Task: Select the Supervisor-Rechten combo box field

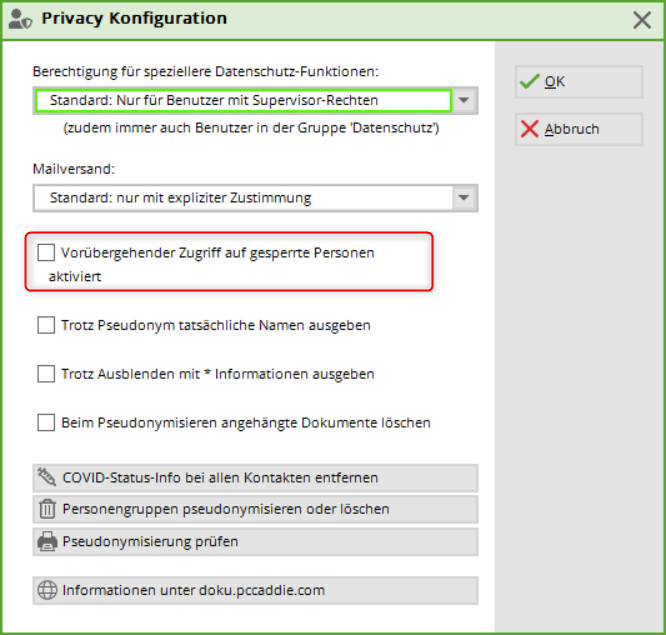Action: [242, 100]
